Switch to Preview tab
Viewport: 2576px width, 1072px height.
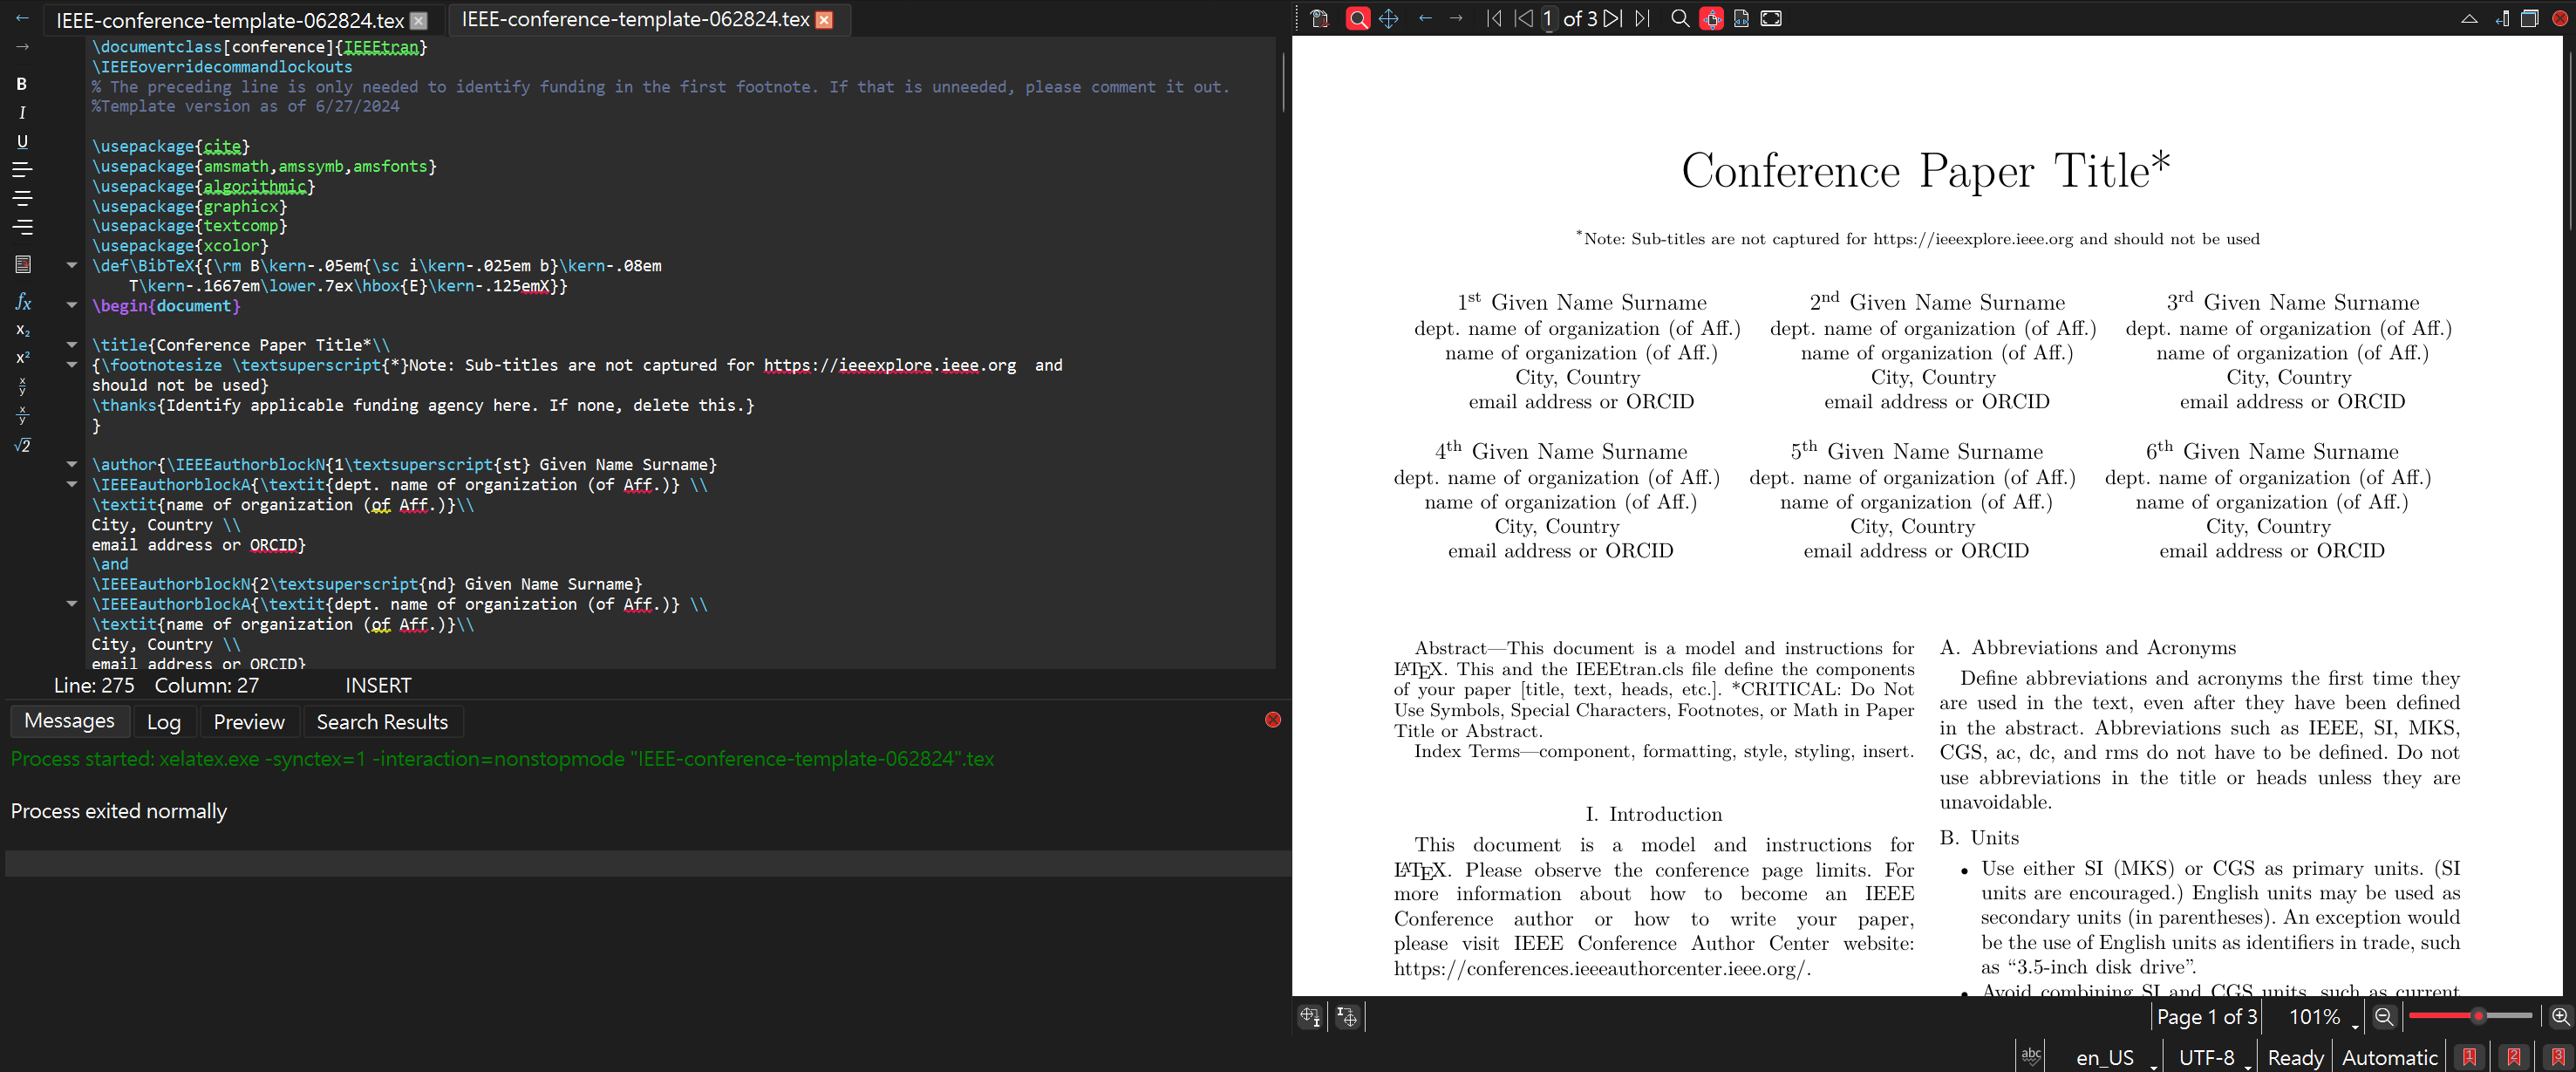pyautogui.click(x=249, y=722)
